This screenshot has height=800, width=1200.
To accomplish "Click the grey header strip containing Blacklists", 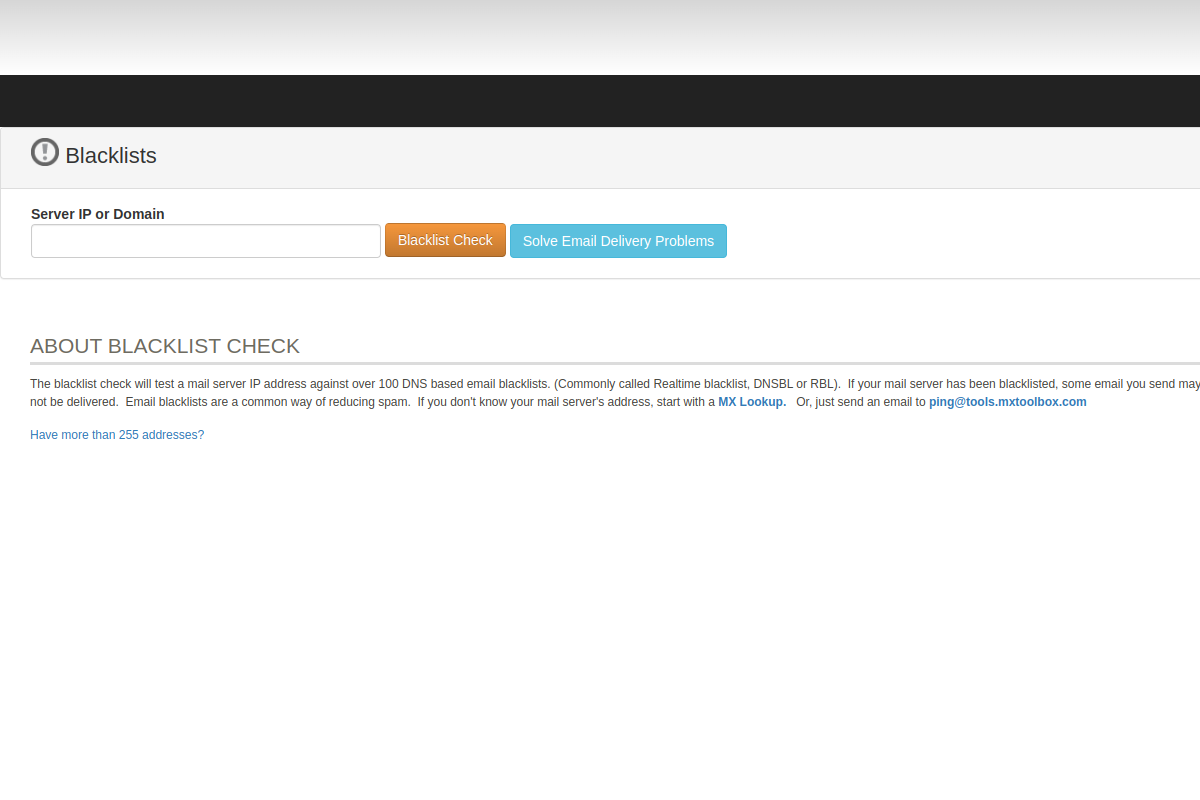I will tap(600, 156).
